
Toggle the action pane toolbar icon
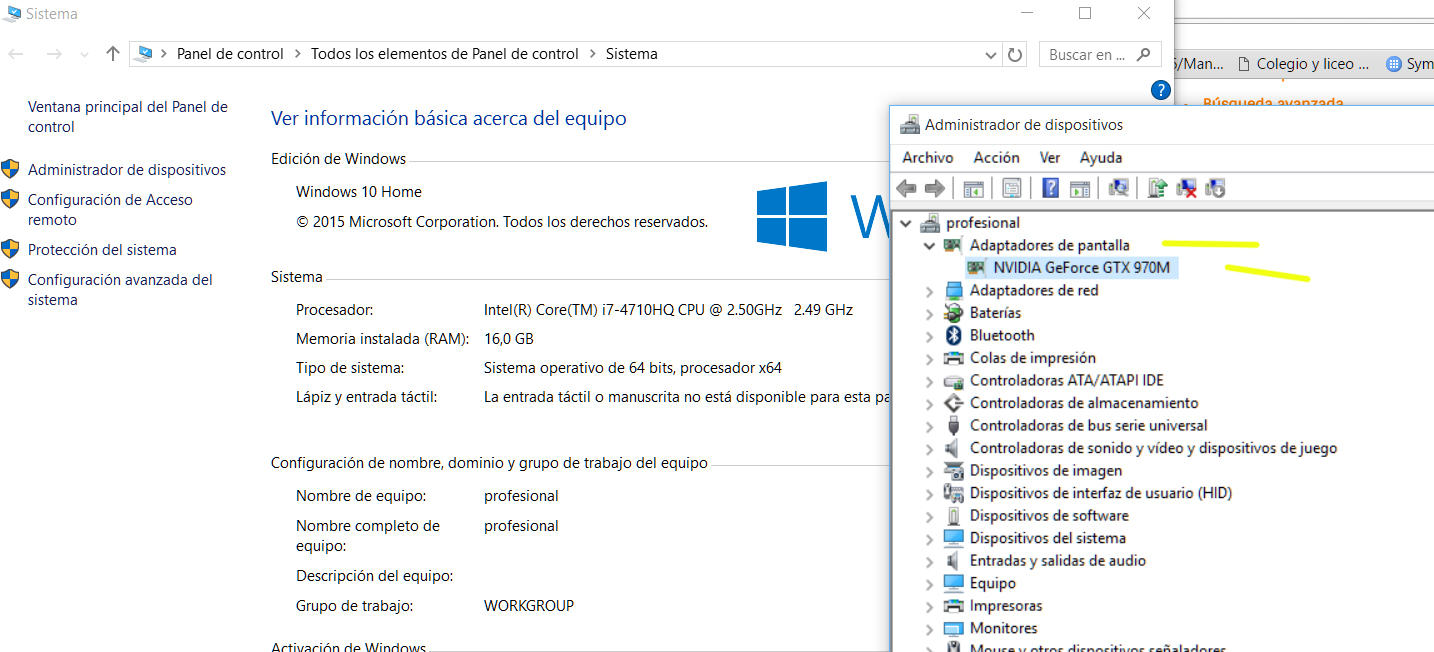click(x=1079, y=188)
